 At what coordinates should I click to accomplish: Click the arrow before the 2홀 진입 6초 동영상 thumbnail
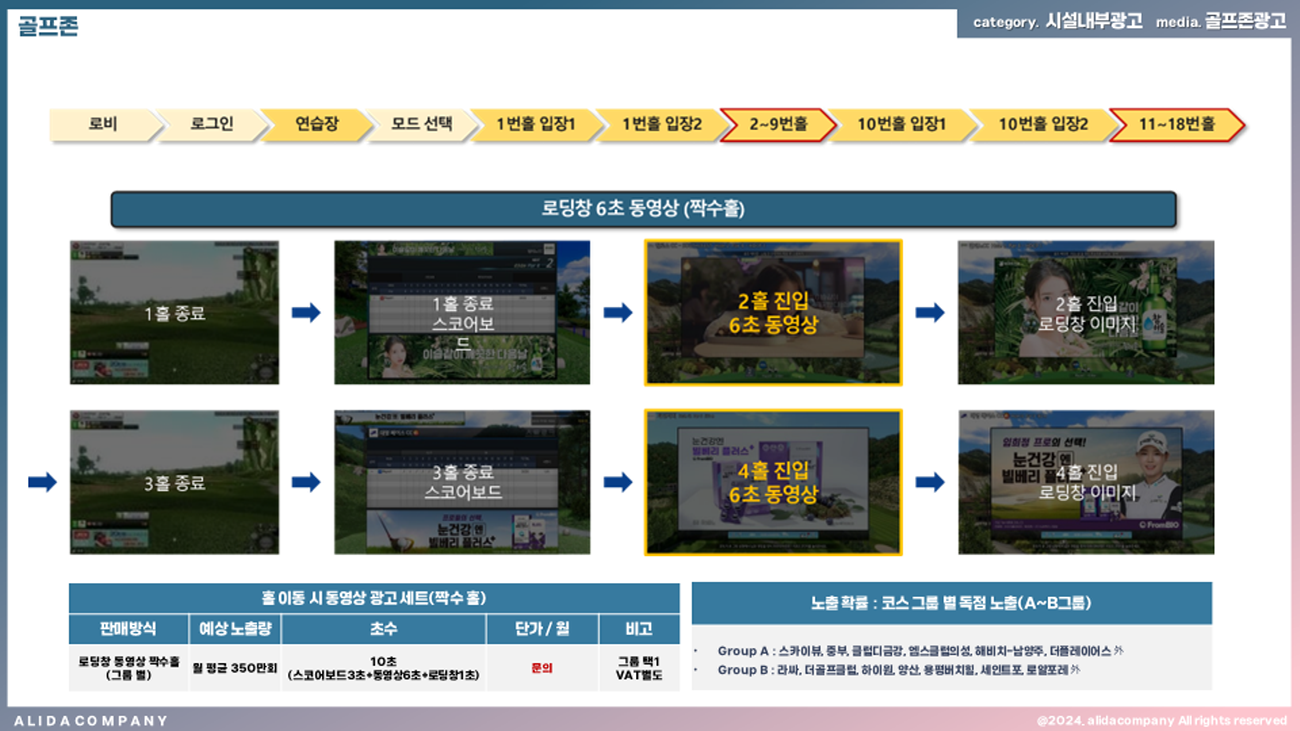pos(618,313)
